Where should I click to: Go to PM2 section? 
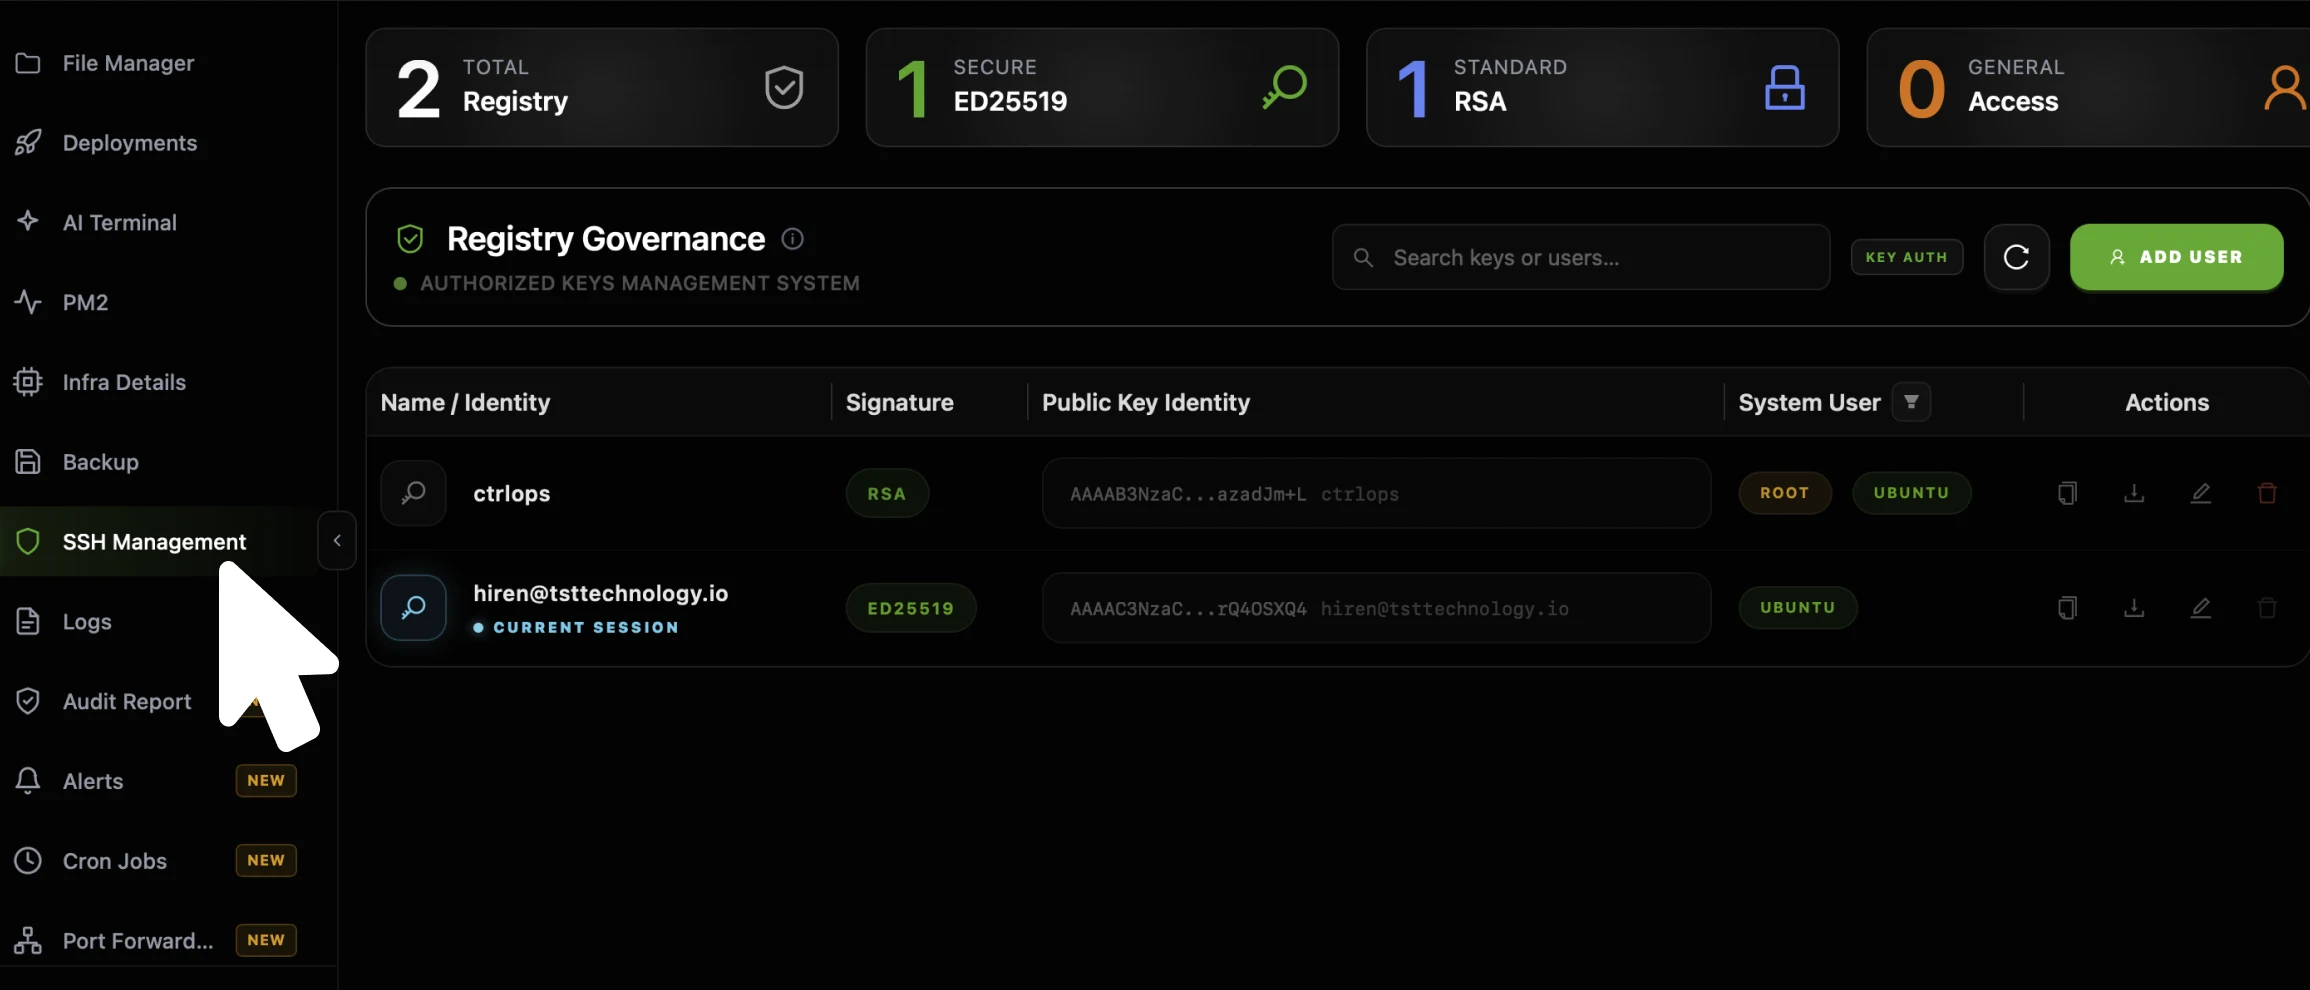point(85,302)
